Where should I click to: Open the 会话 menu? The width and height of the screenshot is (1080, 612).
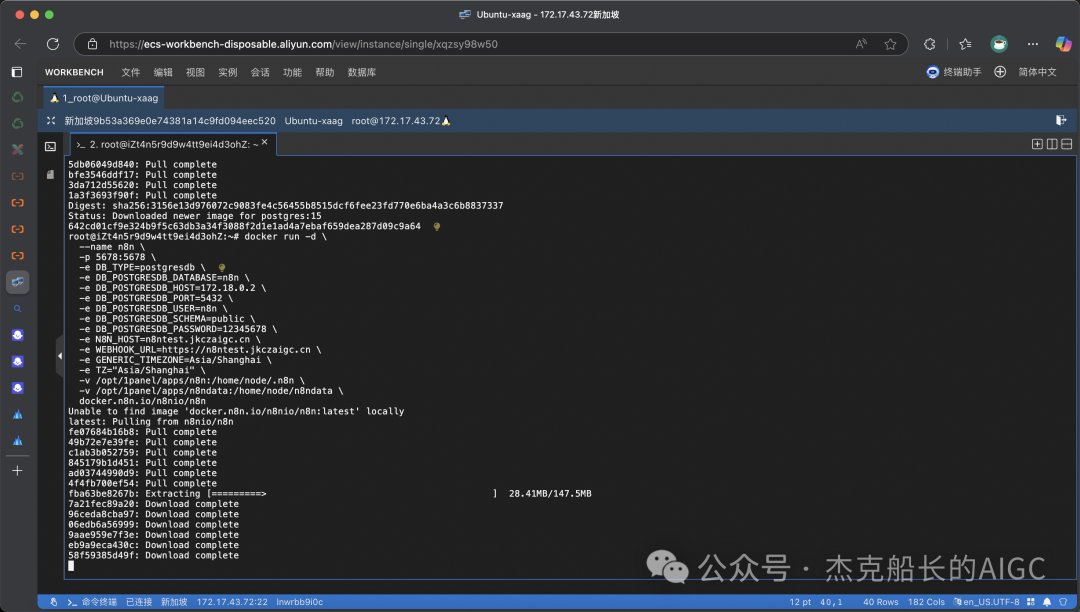(260, 72)
